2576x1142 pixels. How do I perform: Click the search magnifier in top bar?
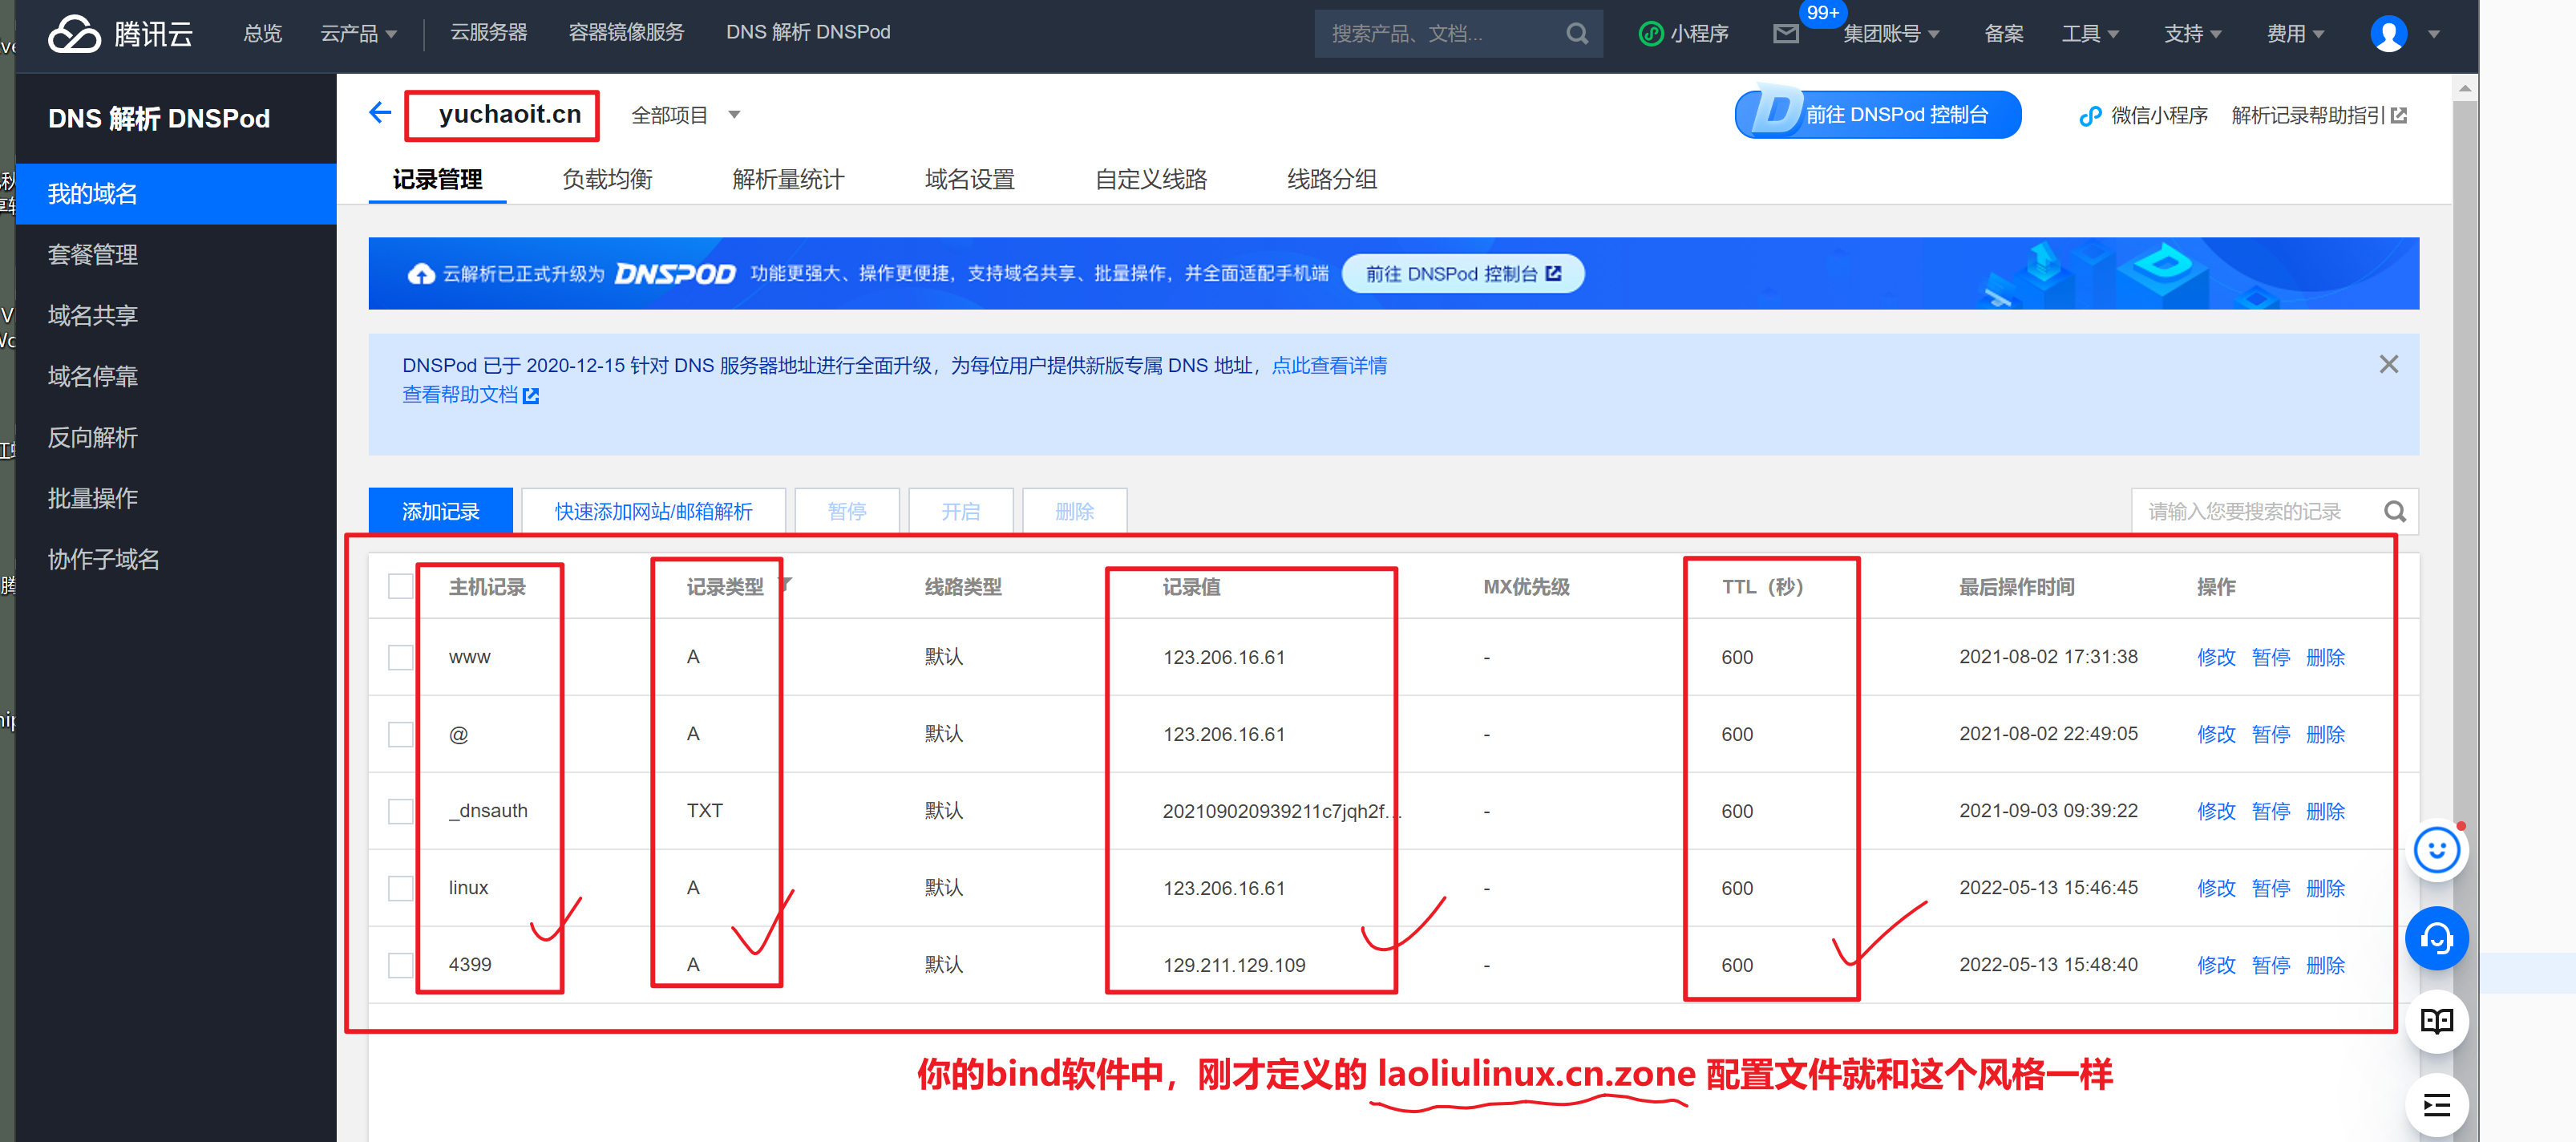pyautogui.click(x=1577, y=34)
